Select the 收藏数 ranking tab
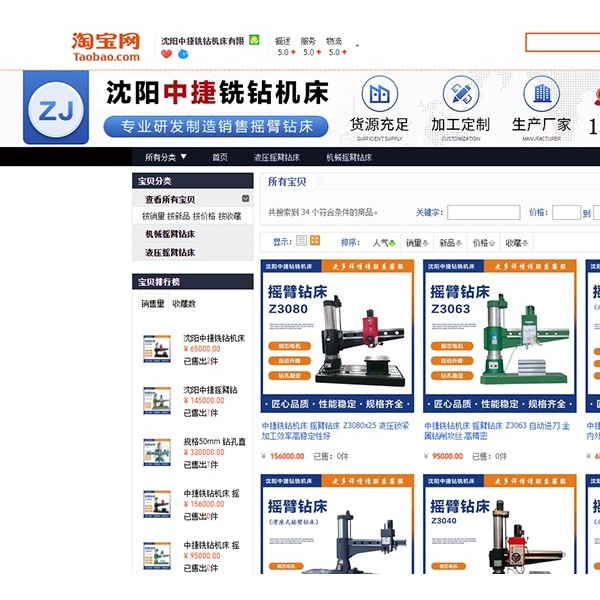 coord(184,304)
